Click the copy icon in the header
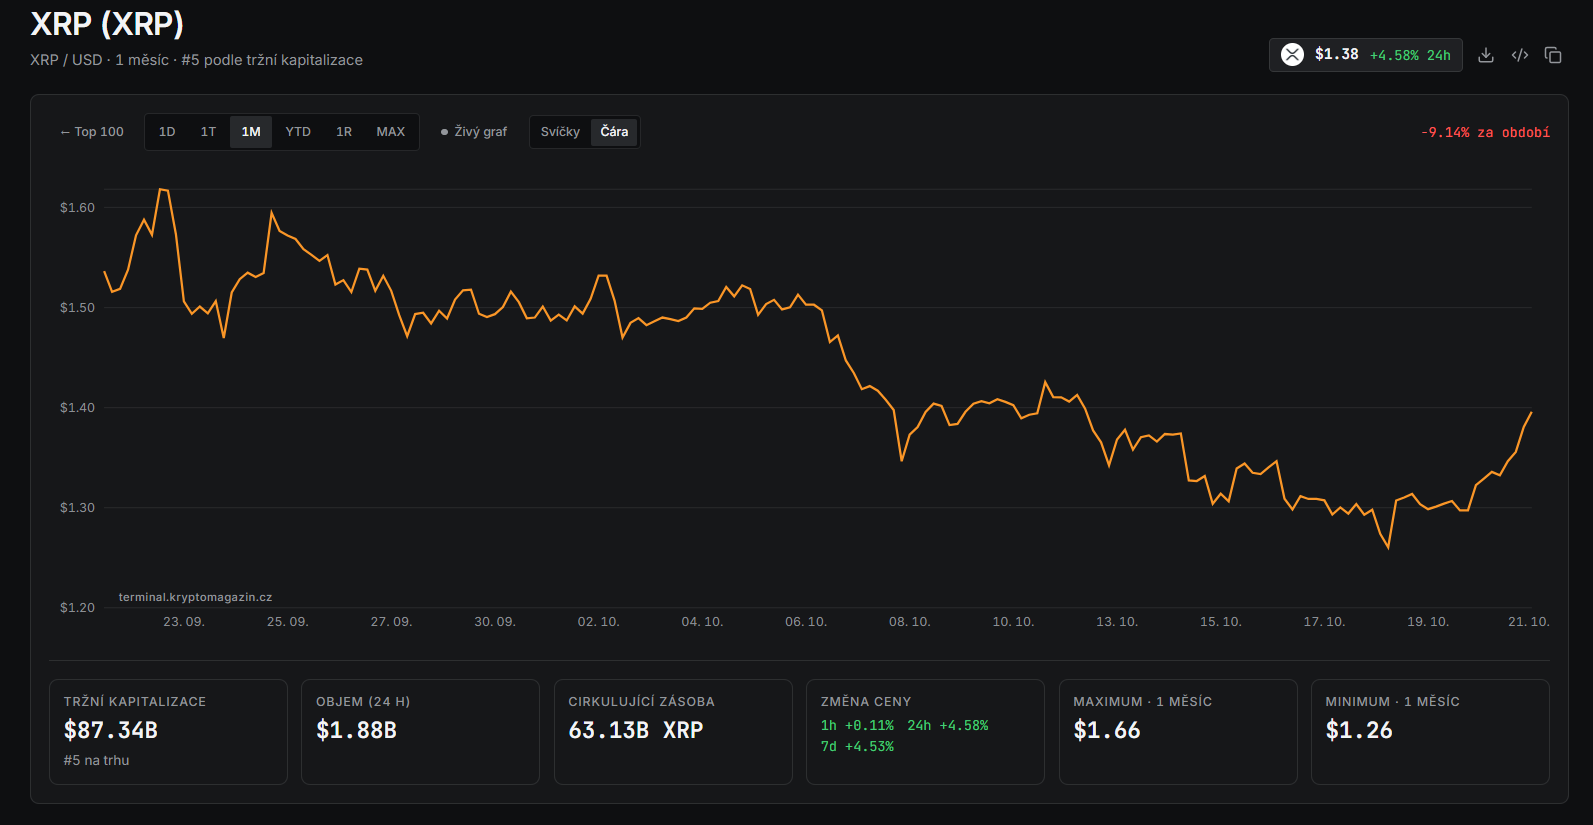This screenshot has height=825, width=1593. tap(1553, 55)
